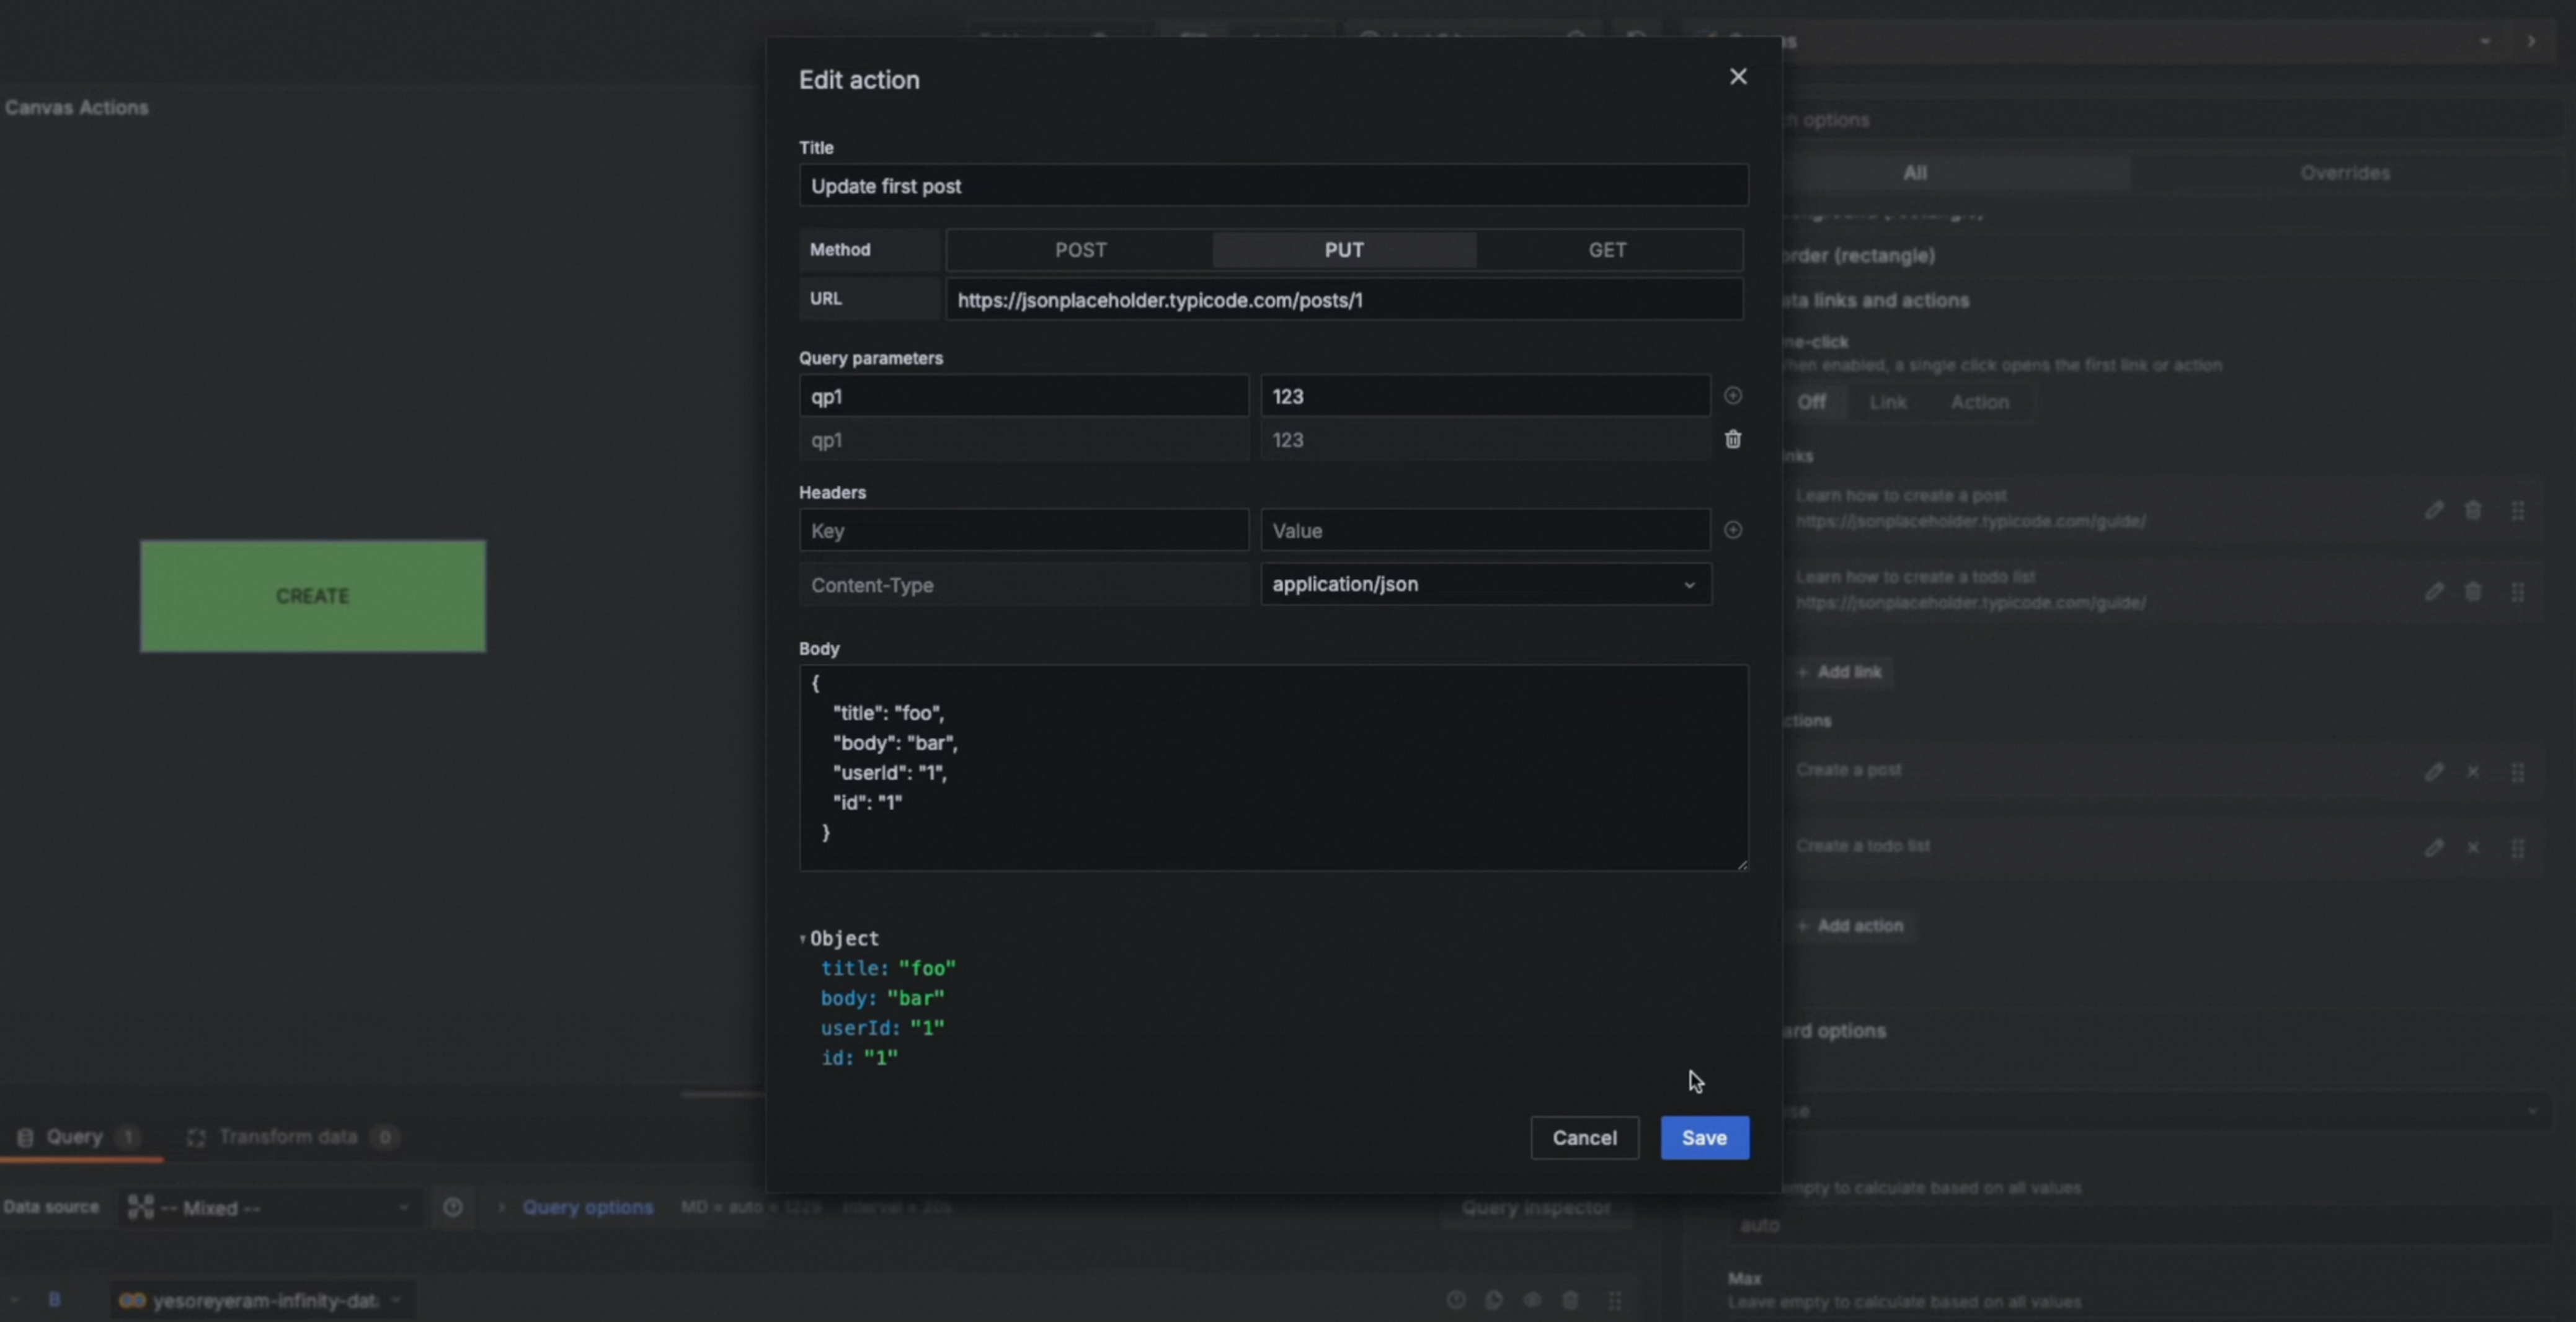Open the application/json Content-Type dropdown
Viewport: 2576px width, 1322px height.
[1485, 584]
